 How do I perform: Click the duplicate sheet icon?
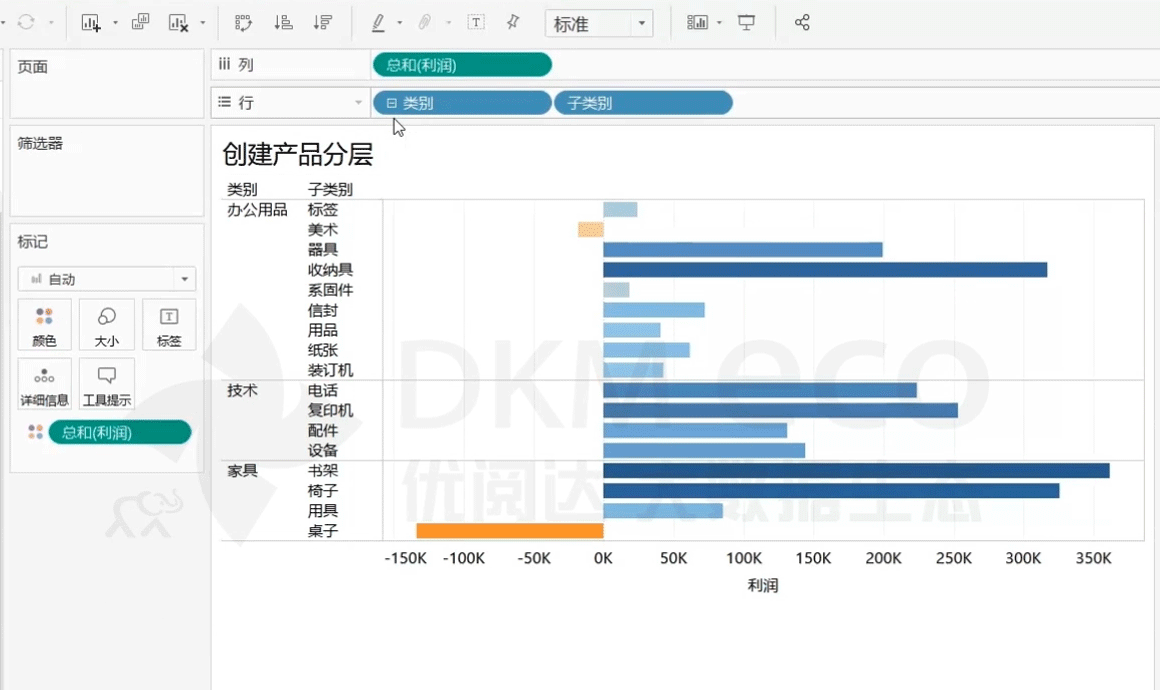point(140,23)
